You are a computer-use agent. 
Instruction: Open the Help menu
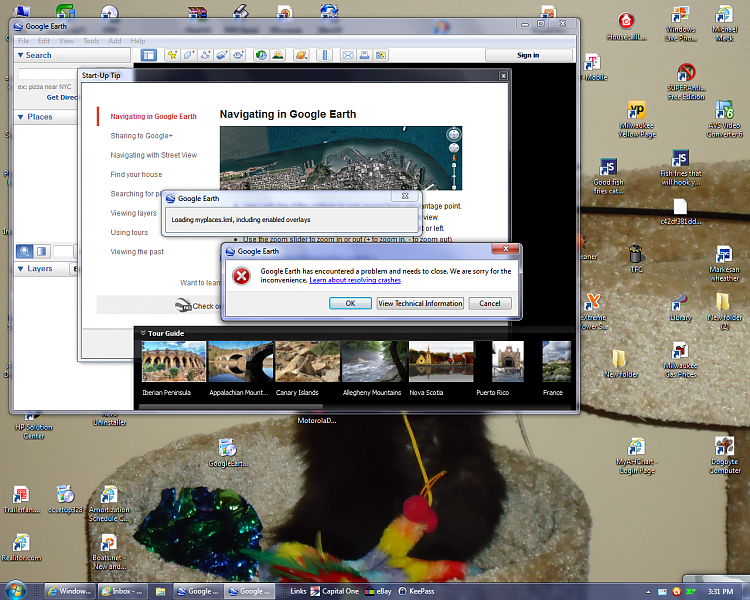138,41
